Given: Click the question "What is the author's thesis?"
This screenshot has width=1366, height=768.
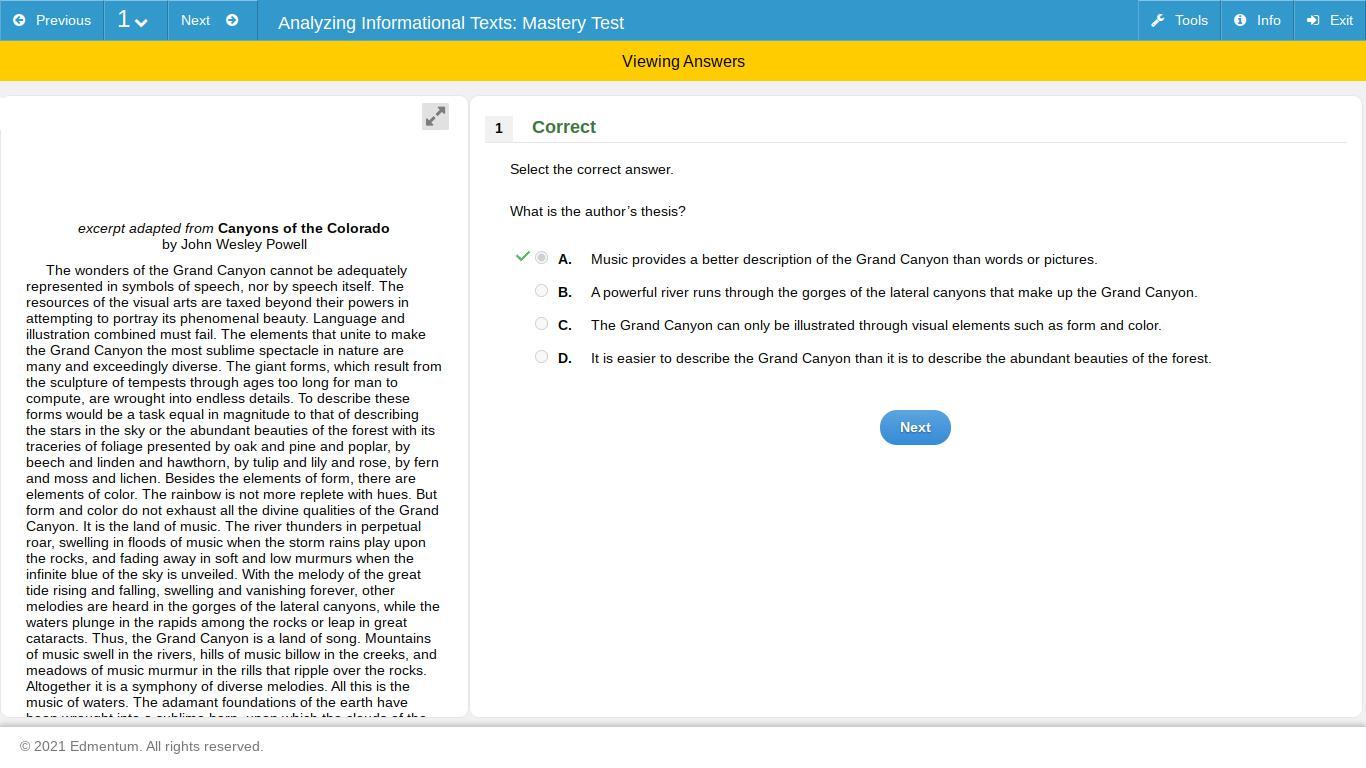Looking at the screenshot, I should point(598,211).
